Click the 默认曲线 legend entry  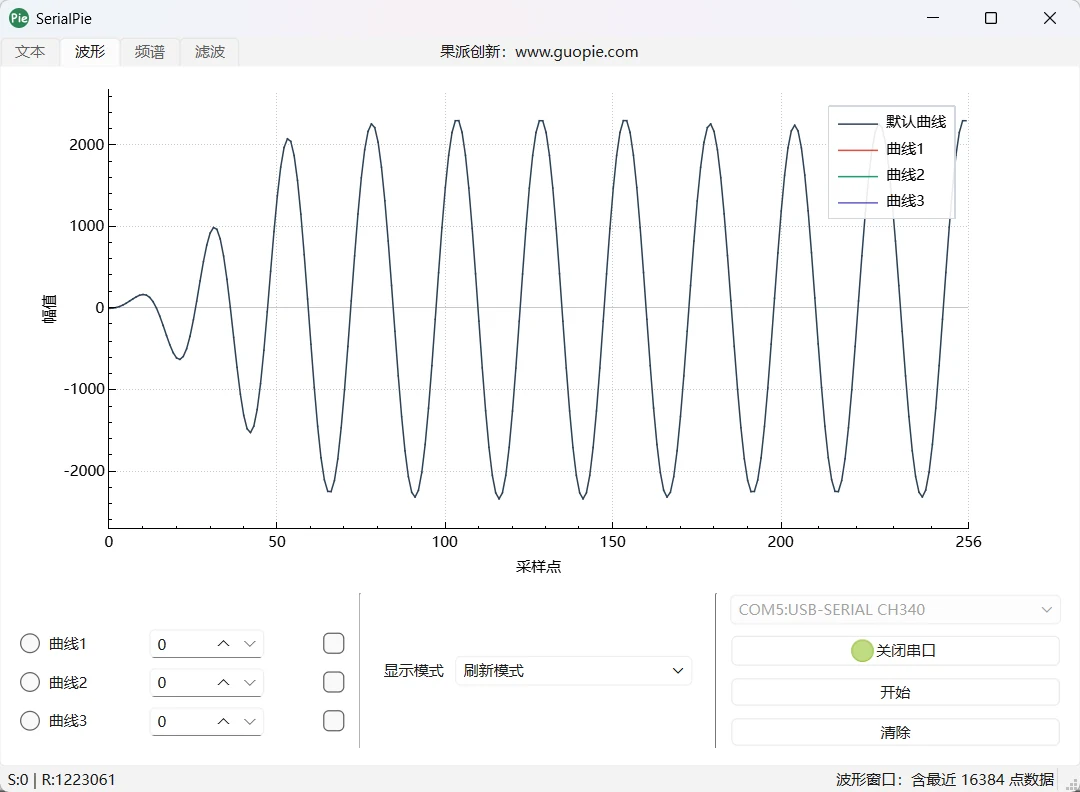pos(891,122)
